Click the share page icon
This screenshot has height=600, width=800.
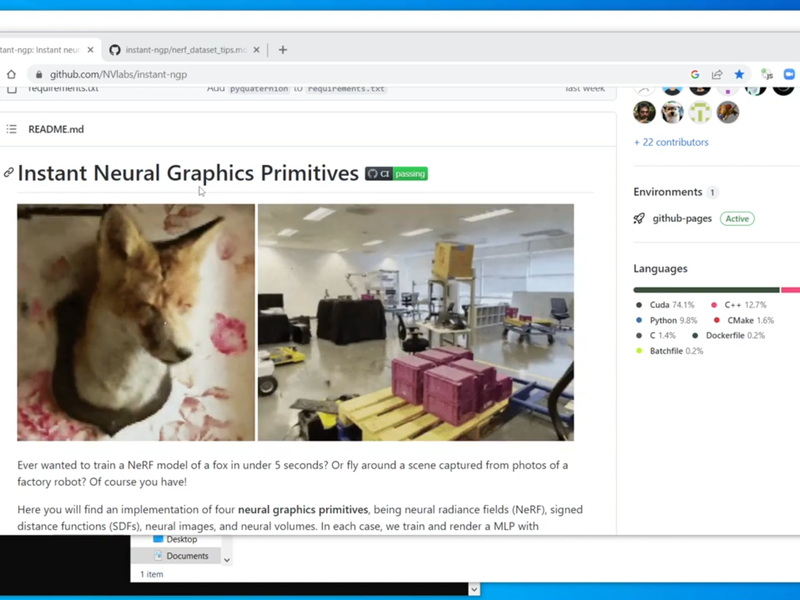coord(717,74)
